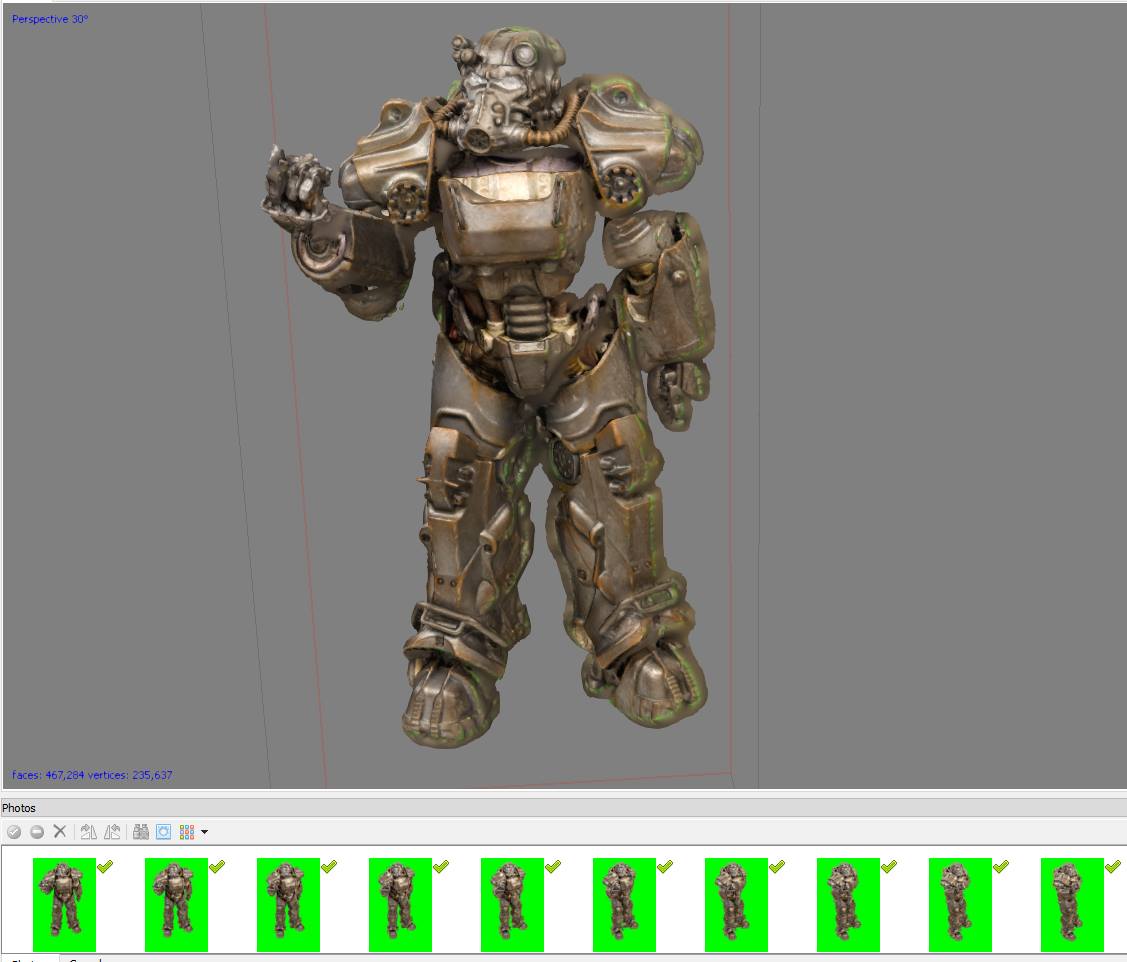Toggle the highlighted Show Masks button

[x=164, y=832]
